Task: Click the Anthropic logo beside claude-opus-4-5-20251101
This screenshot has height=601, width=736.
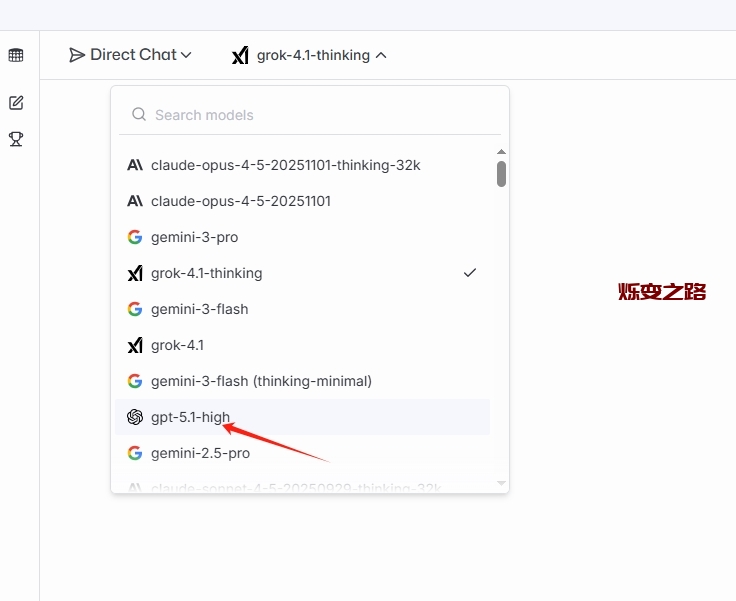Action: (135, 201)
